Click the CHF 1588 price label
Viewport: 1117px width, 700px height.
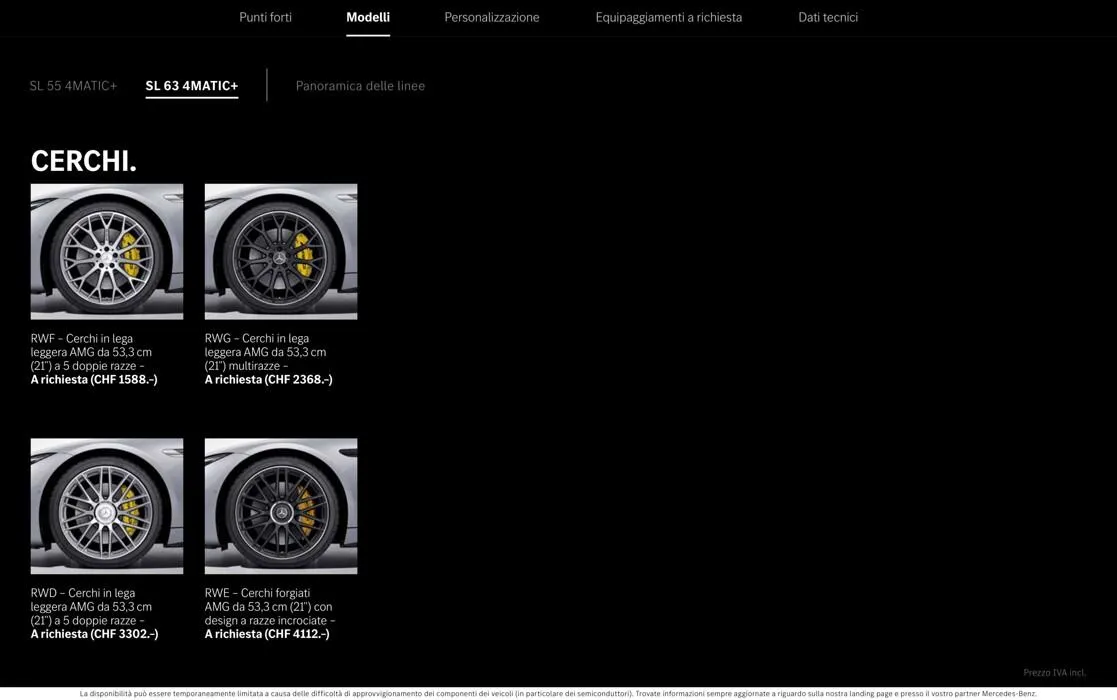[x=94, y=380]
